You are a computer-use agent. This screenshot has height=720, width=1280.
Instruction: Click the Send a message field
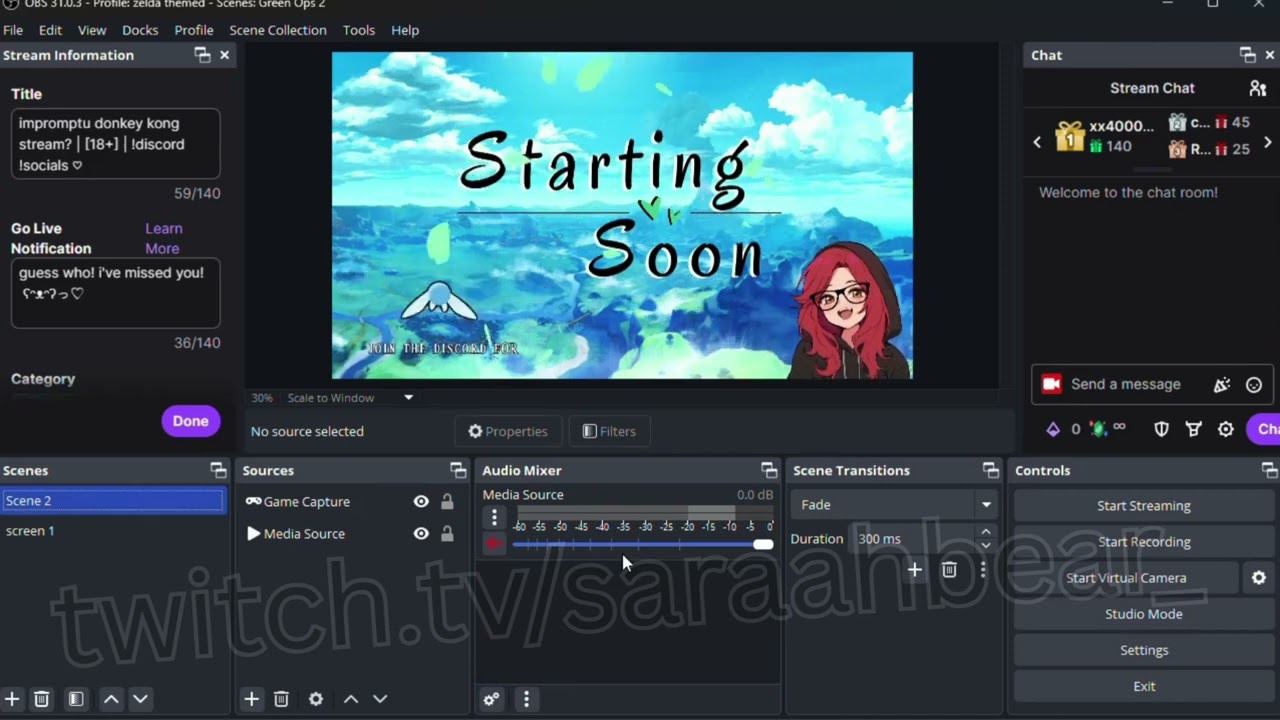pos(1125,384)
